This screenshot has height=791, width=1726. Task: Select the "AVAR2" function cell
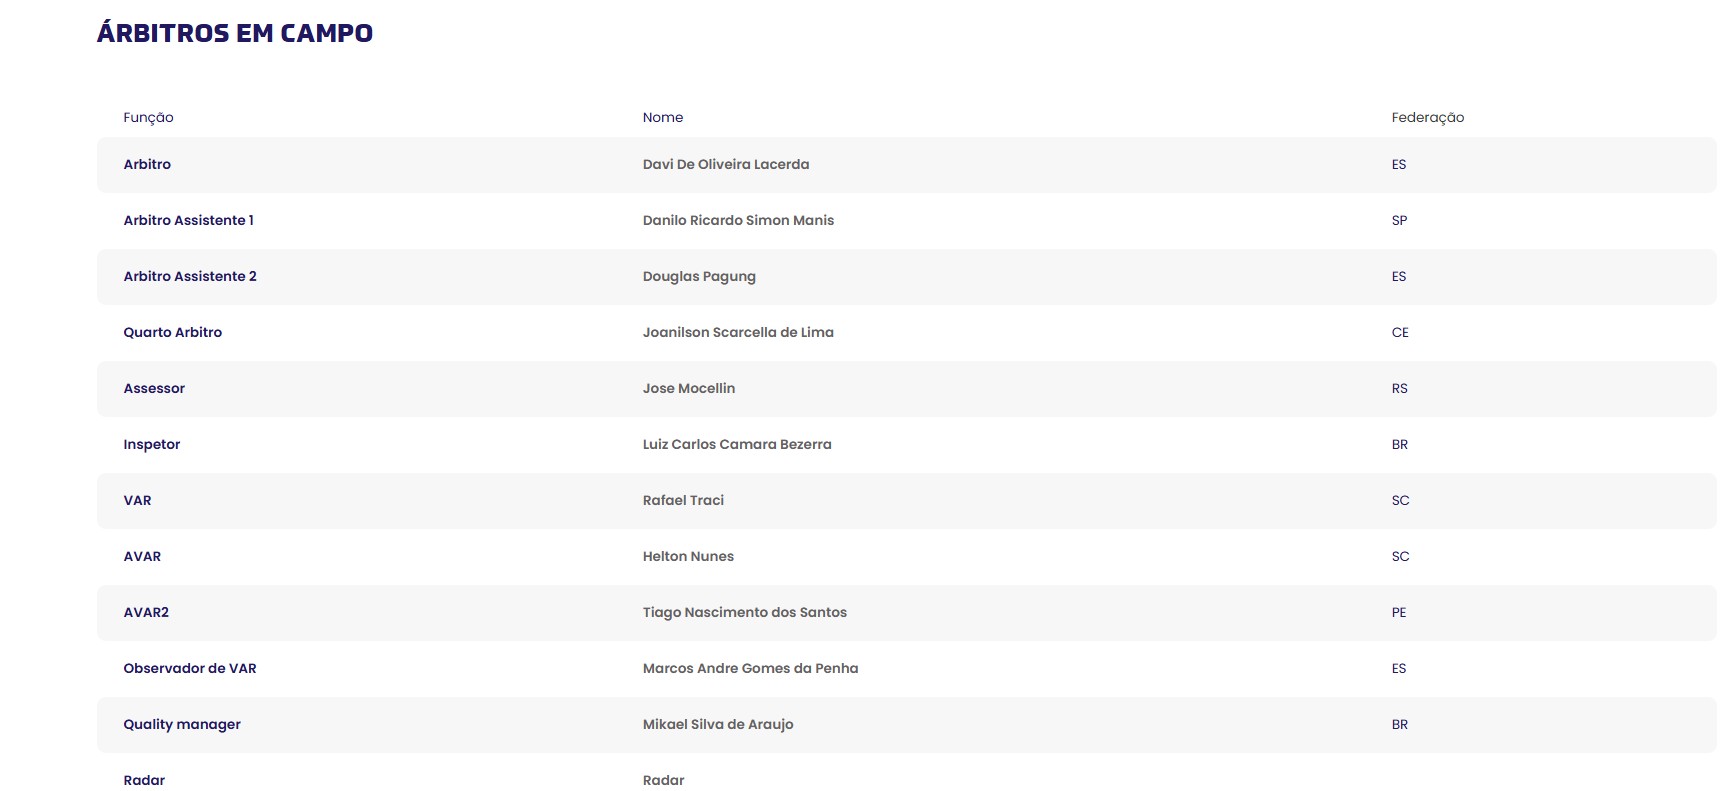pos(146,612)
